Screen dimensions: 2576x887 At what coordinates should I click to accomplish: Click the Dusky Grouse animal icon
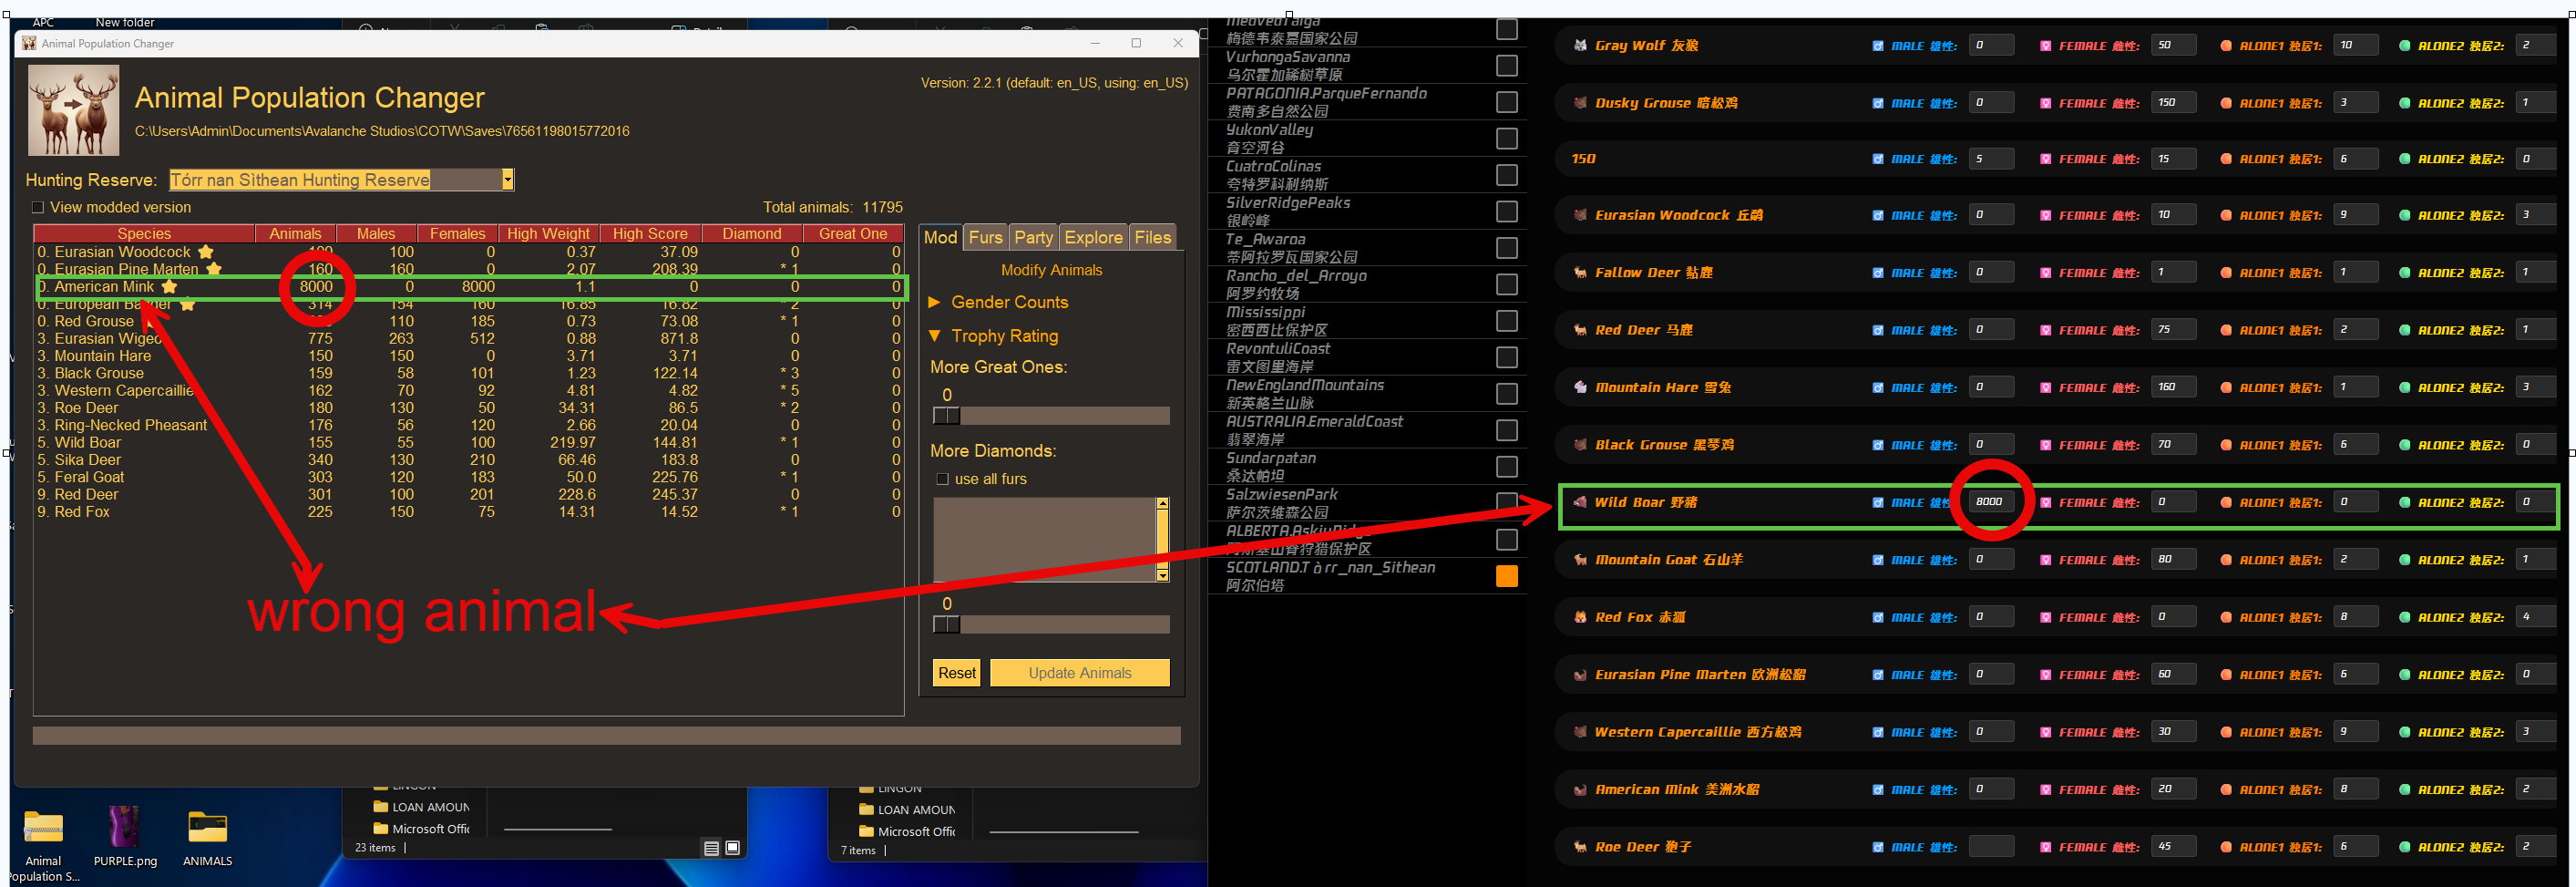click(x=1580, y=102)
